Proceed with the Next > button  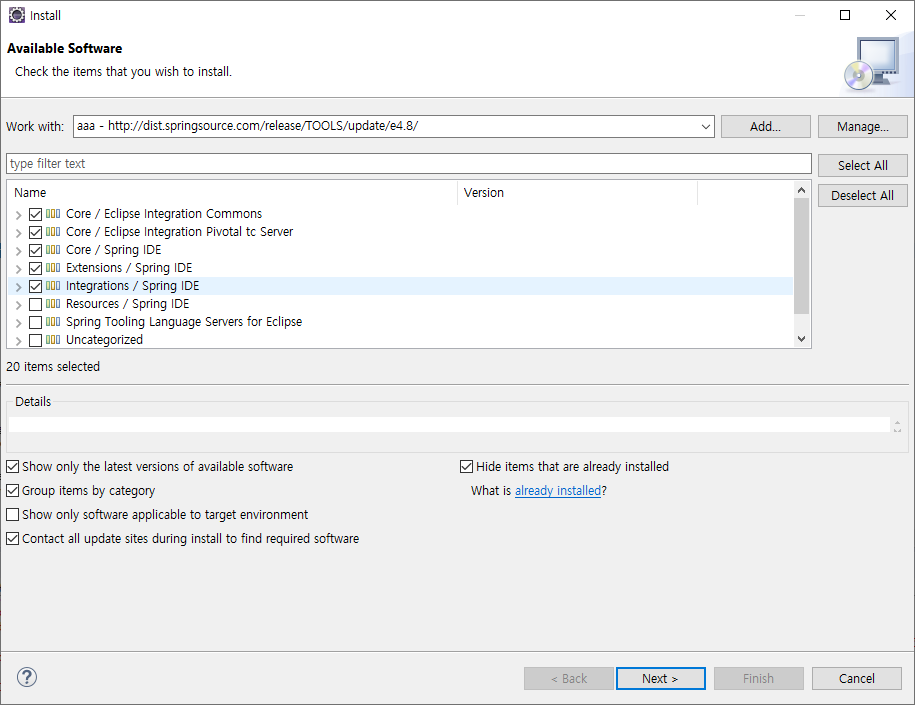661,678
